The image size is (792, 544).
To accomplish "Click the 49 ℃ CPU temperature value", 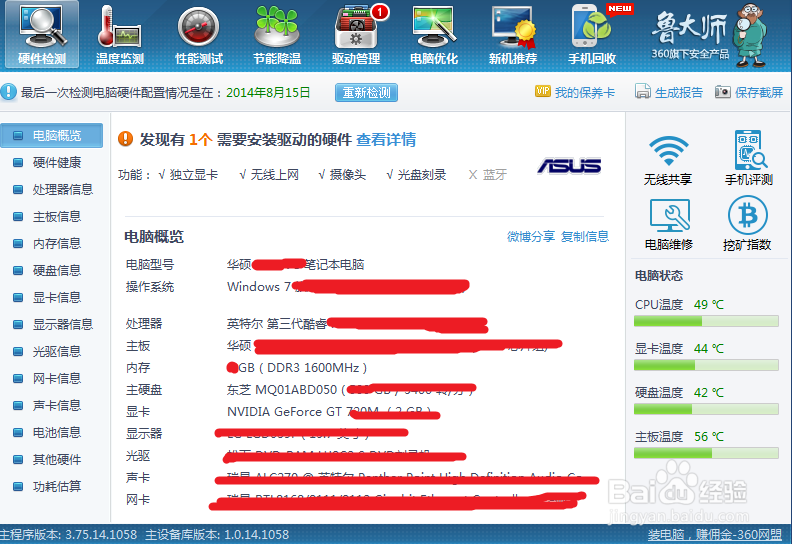I will [x=709, y=305].
